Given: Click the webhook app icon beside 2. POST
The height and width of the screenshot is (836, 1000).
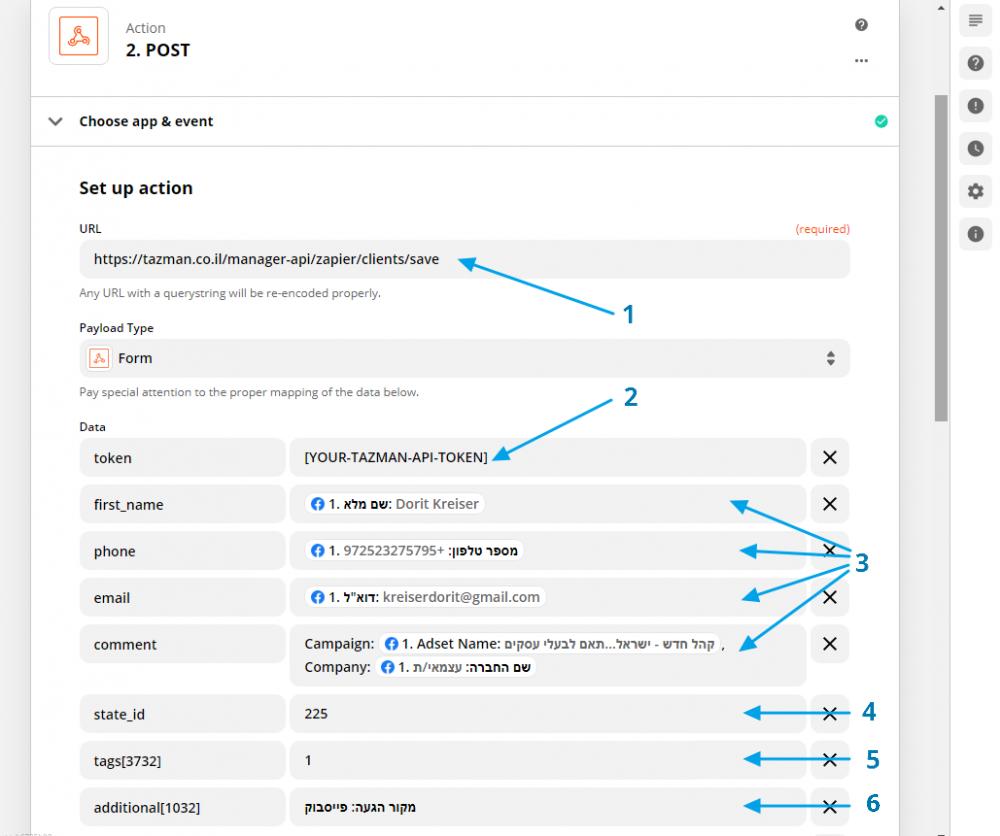Looking at the screenshot, I should [78, 37].
